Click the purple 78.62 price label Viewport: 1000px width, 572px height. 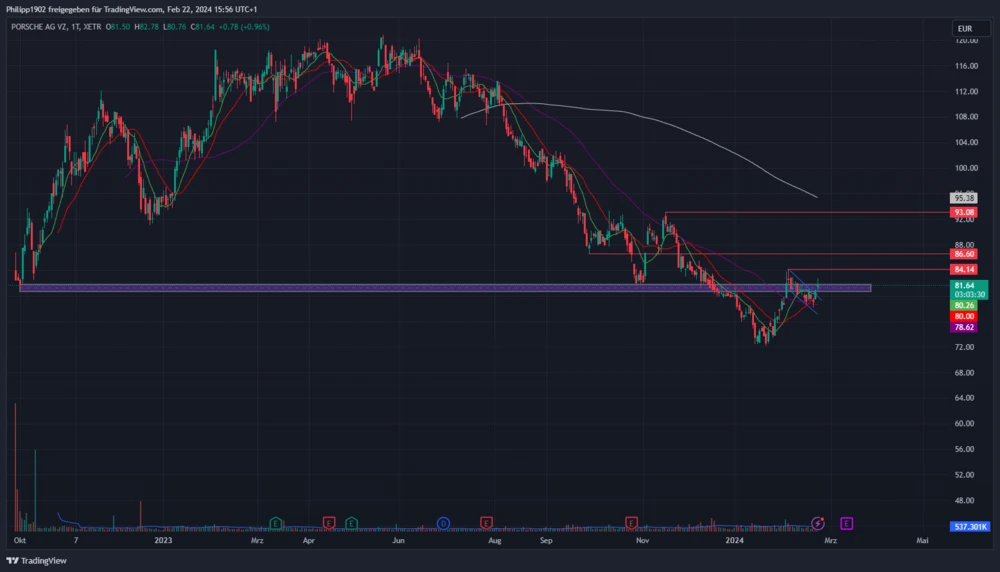coord(965,327)
